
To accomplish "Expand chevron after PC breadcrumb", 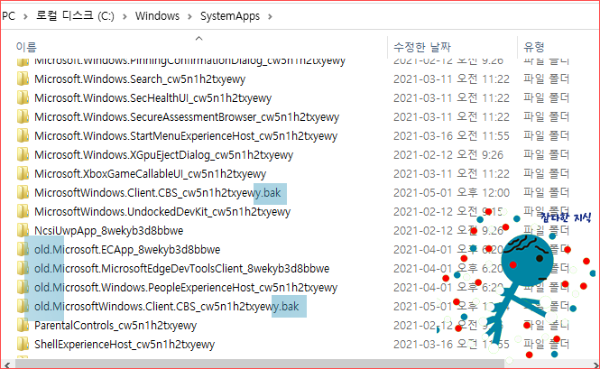I will point(25,16).
